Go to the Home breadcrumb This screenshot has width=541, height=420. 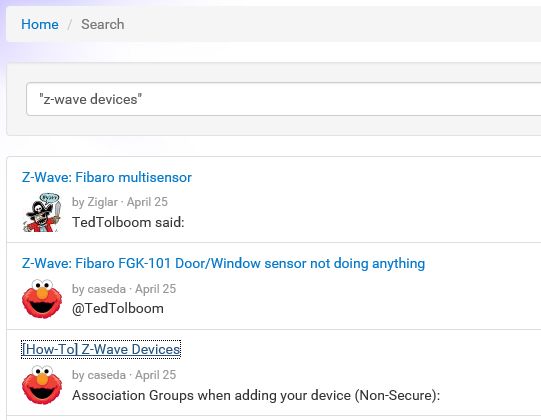(x=40, y=25)
